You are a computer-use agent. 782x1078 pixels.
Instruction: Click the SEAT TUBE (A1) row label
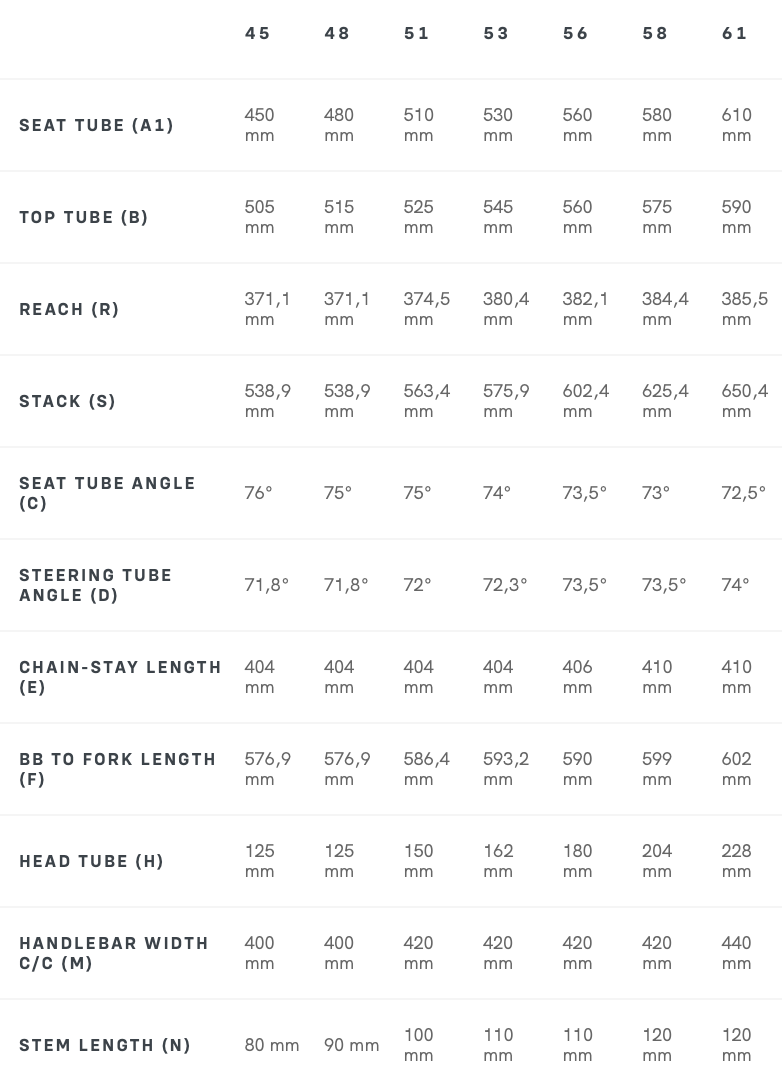coord(96,125)
